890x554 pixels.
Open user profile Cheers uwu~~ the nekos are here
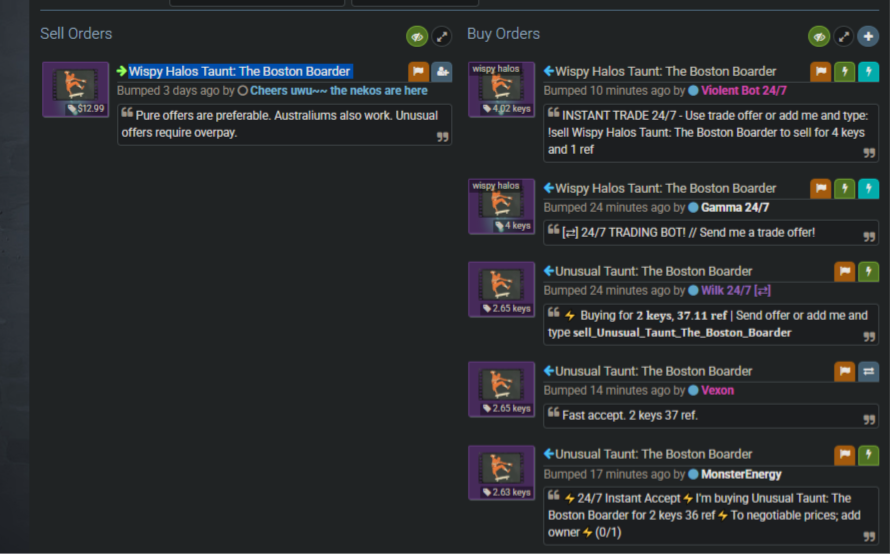coord(339,91)
